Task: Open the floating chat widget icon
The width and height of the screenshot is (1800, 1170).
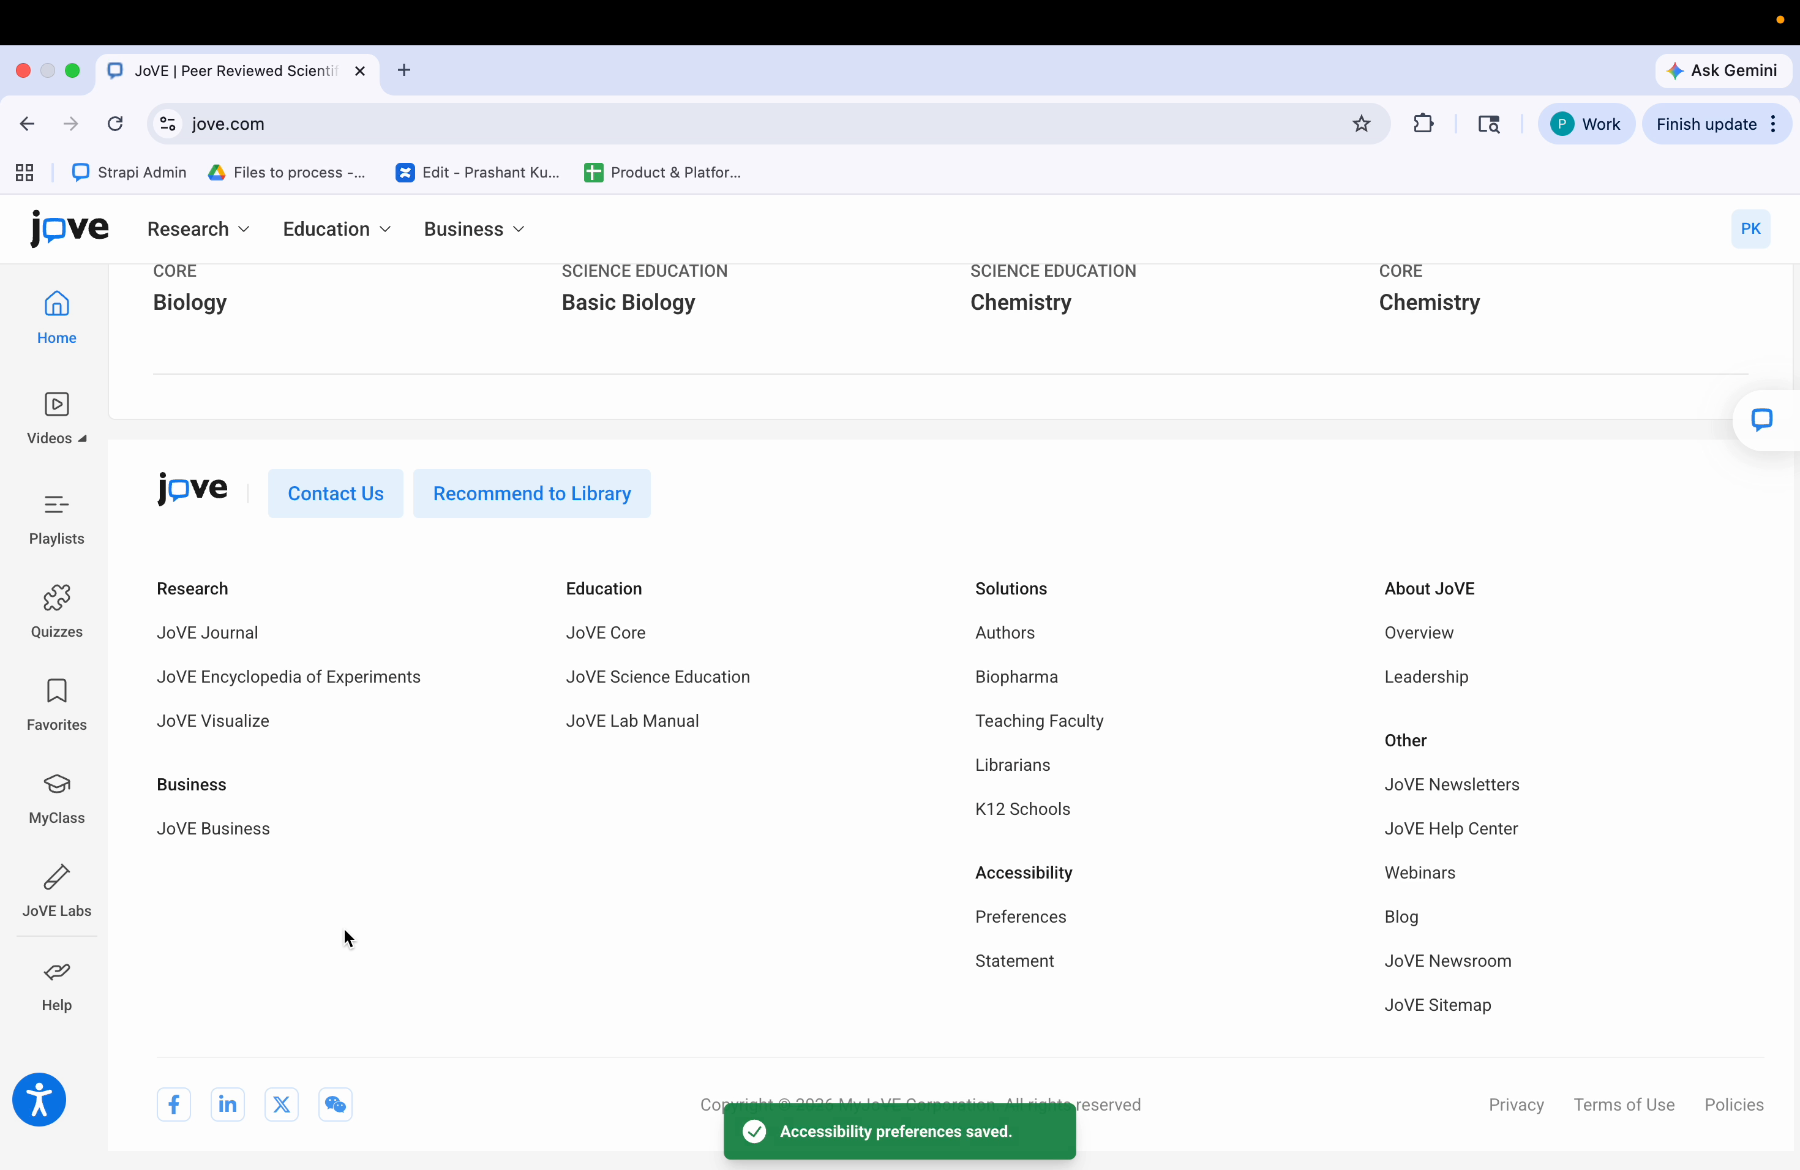Action: (x=1762, y=420)
